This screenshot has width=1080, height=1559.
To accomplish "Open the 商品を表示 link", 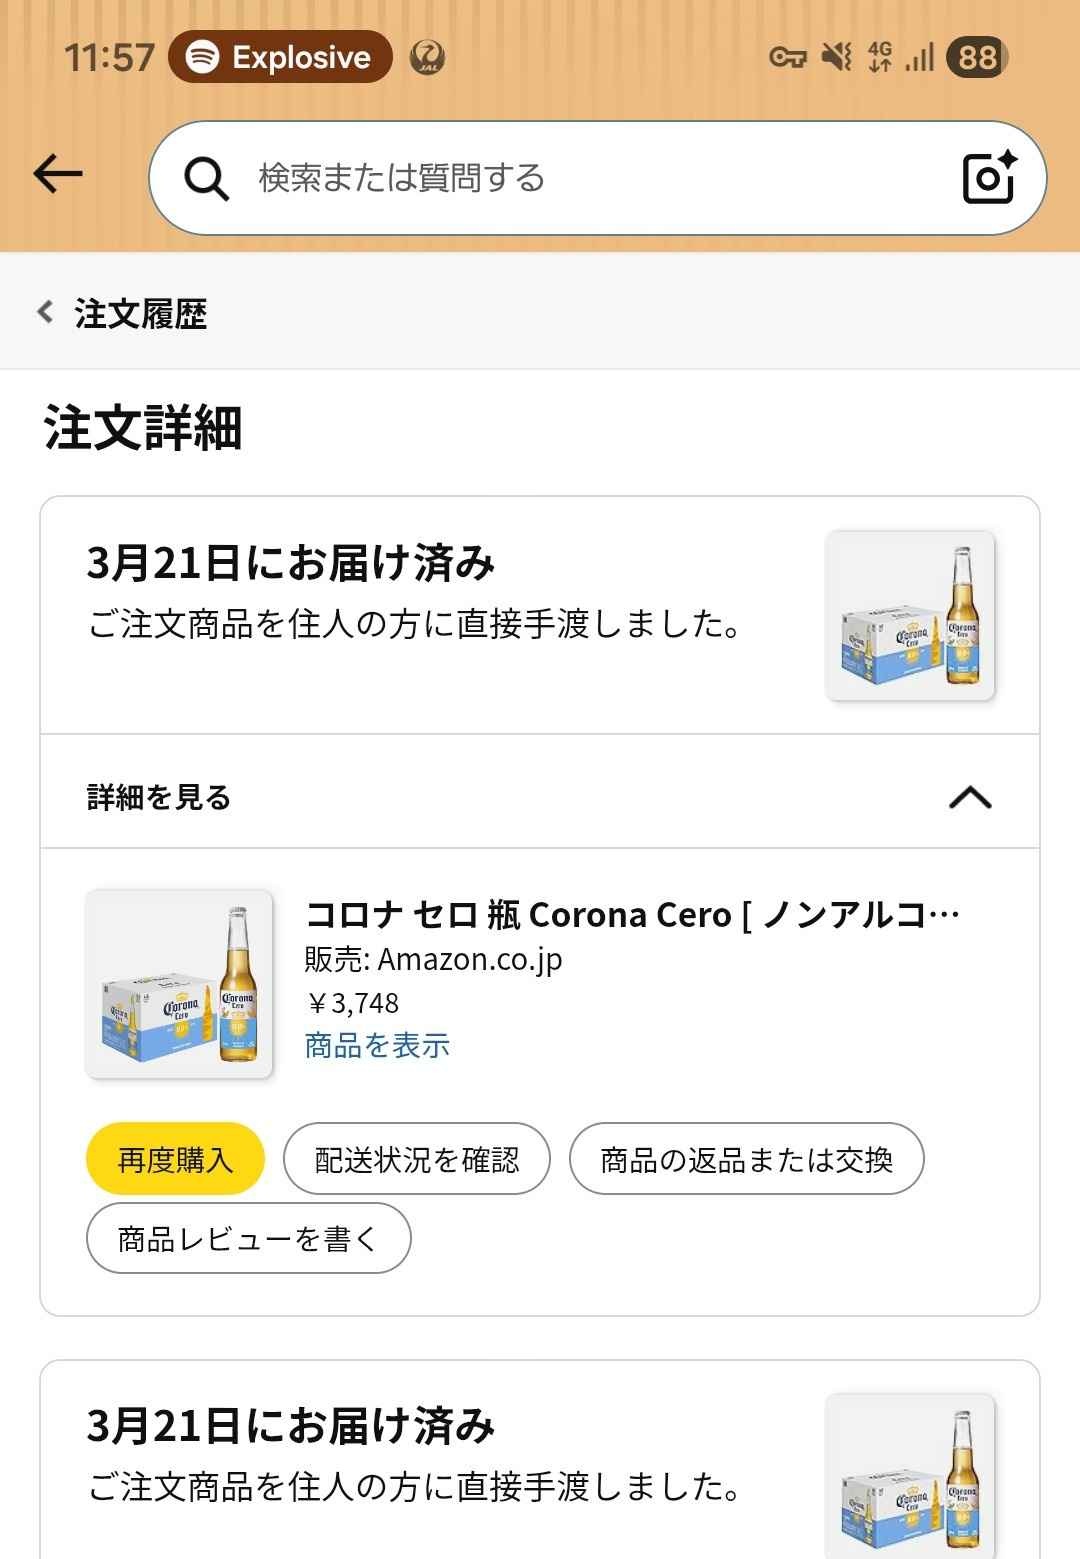I will coord(377,1046).
